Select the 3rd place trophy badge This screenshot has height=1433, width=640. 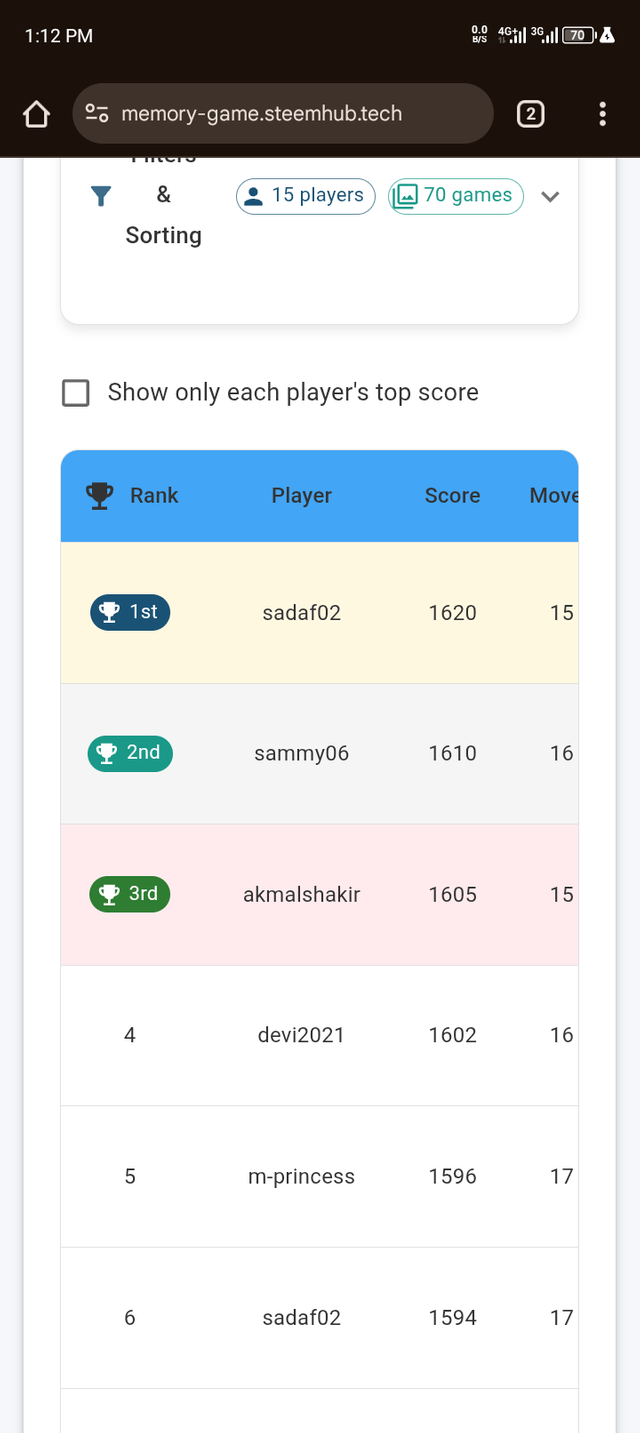tap(130, 894)
